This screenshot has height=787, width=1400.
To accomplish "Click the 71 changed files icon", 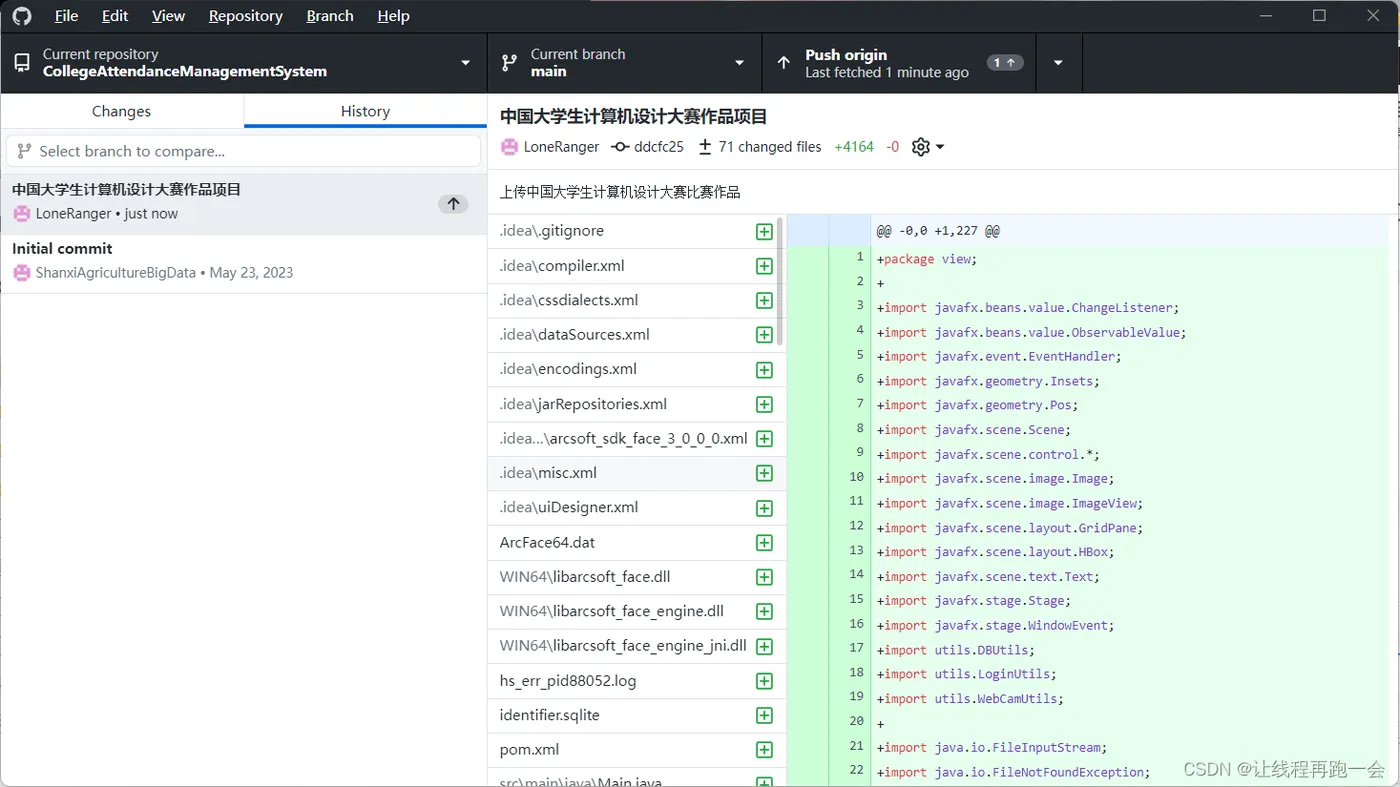I will (x=705, y=147).
